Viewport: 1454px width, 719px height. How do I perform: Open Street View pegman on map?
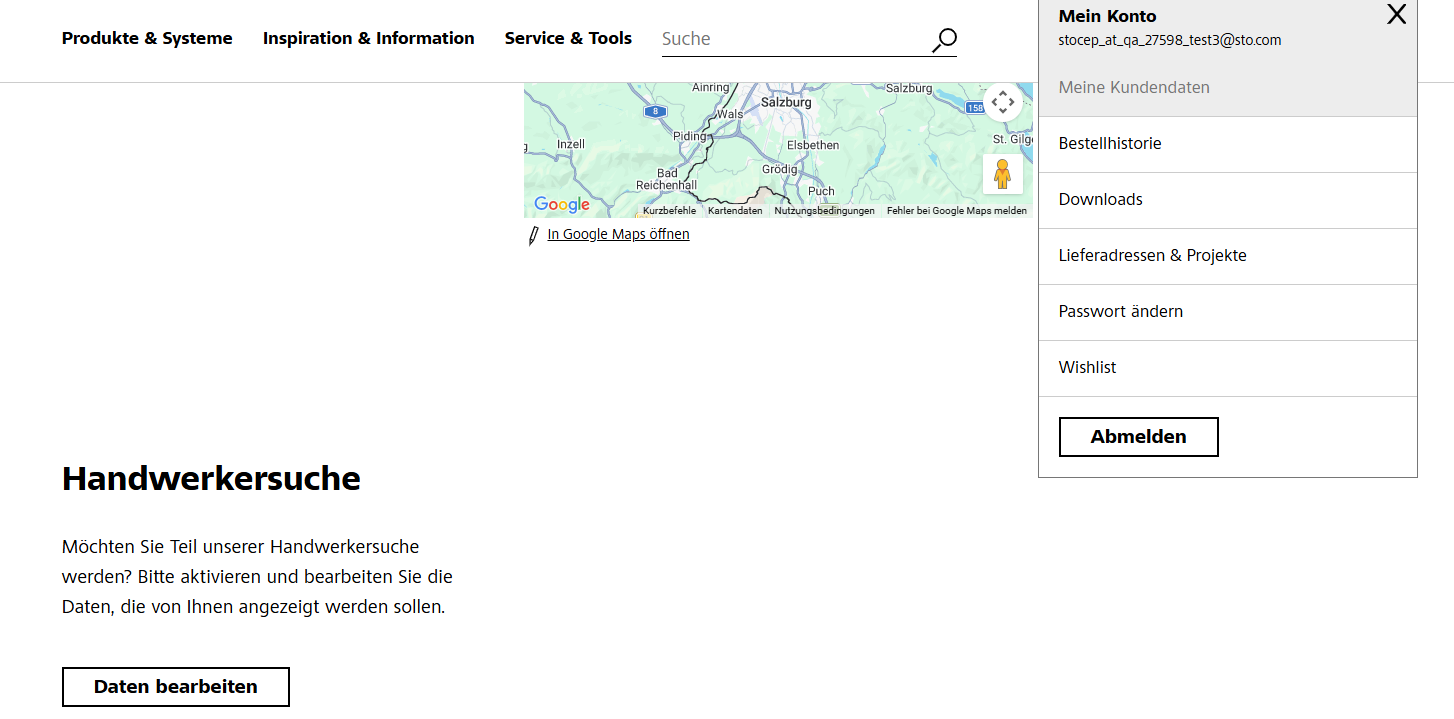pyautogui.click(x=1002, y=174)
